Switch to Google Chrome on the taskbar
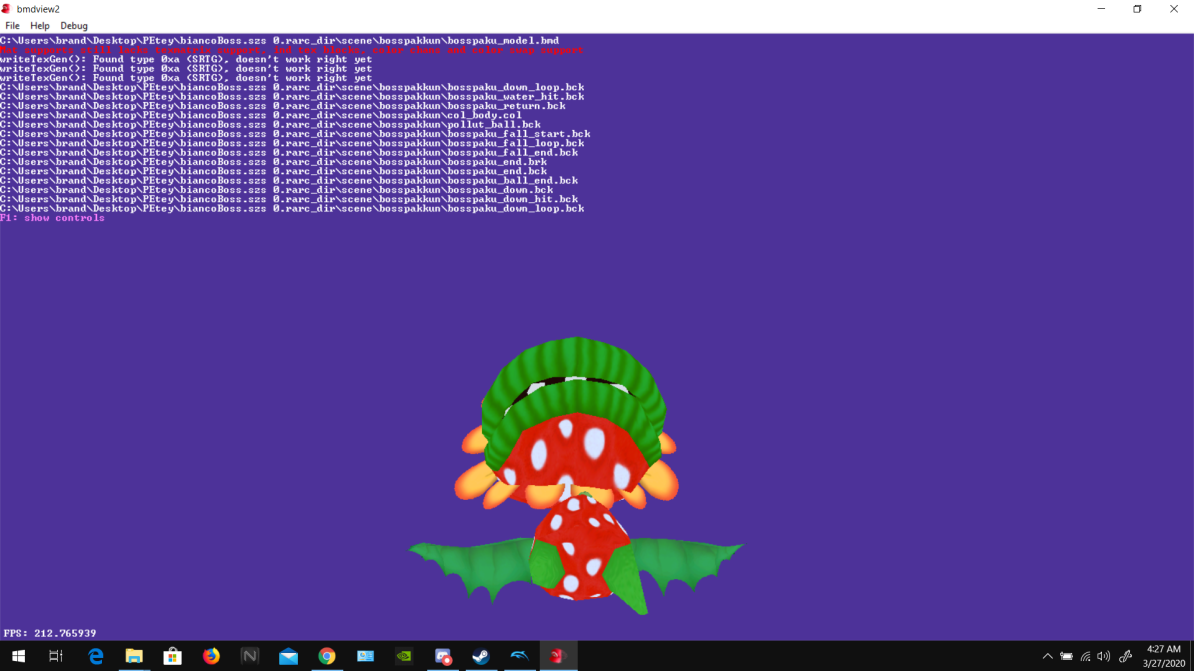 [x=327, y=656]
